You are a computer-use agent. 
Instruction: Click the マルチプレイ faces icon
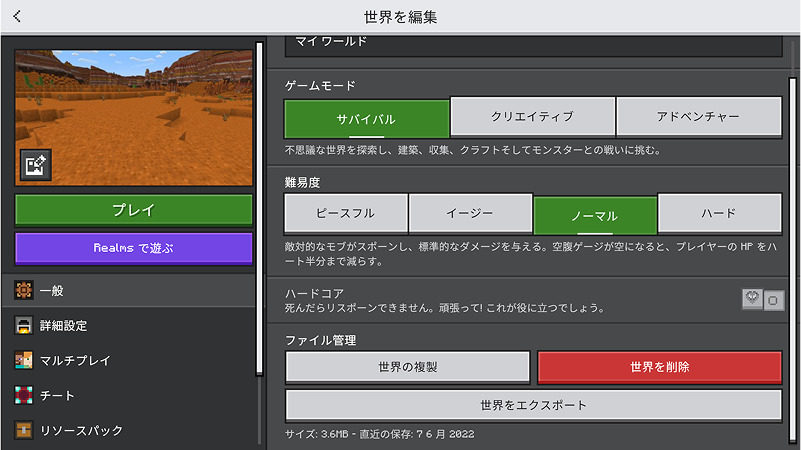[x=23, y=360]
